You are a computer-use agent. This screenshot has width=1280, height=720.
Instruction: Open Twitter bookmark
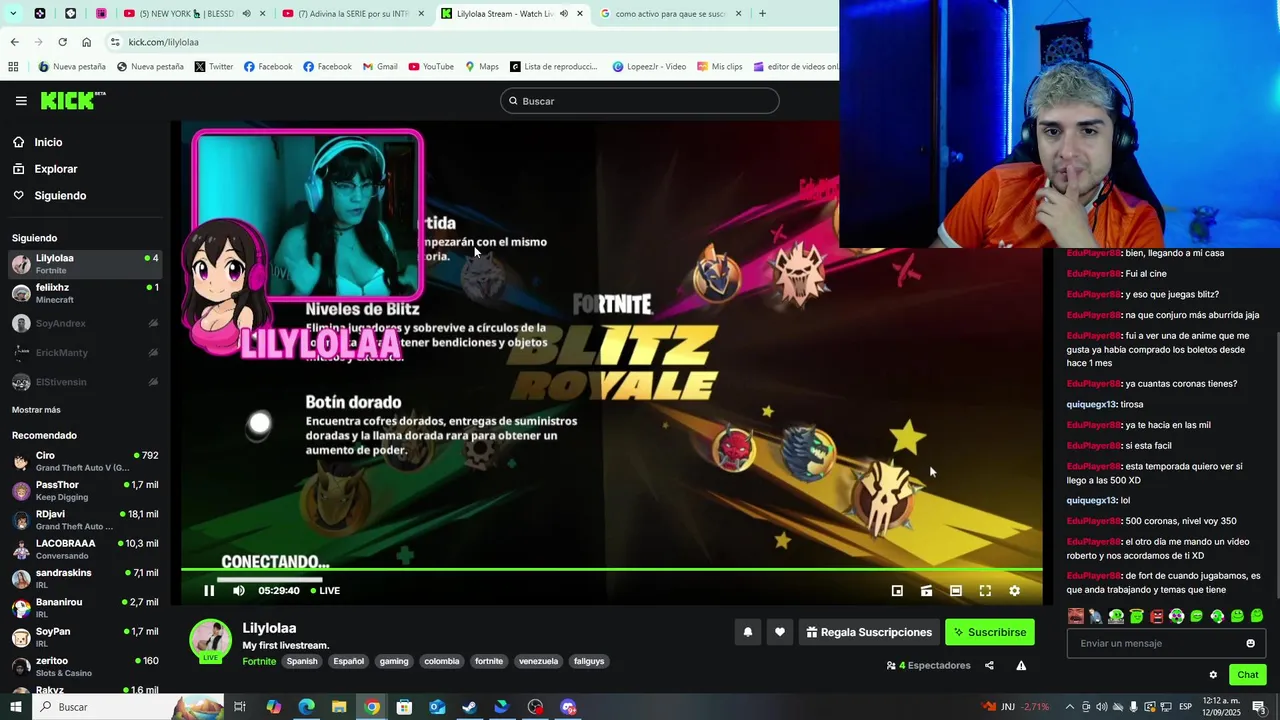click(x=214, y=67)
